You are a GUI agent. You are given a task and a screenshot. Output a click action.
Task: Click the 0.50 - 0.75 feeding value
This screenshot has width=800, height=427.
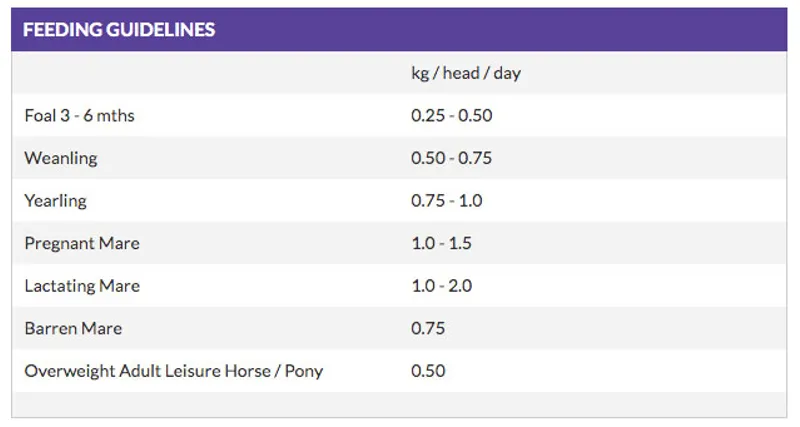452,158
